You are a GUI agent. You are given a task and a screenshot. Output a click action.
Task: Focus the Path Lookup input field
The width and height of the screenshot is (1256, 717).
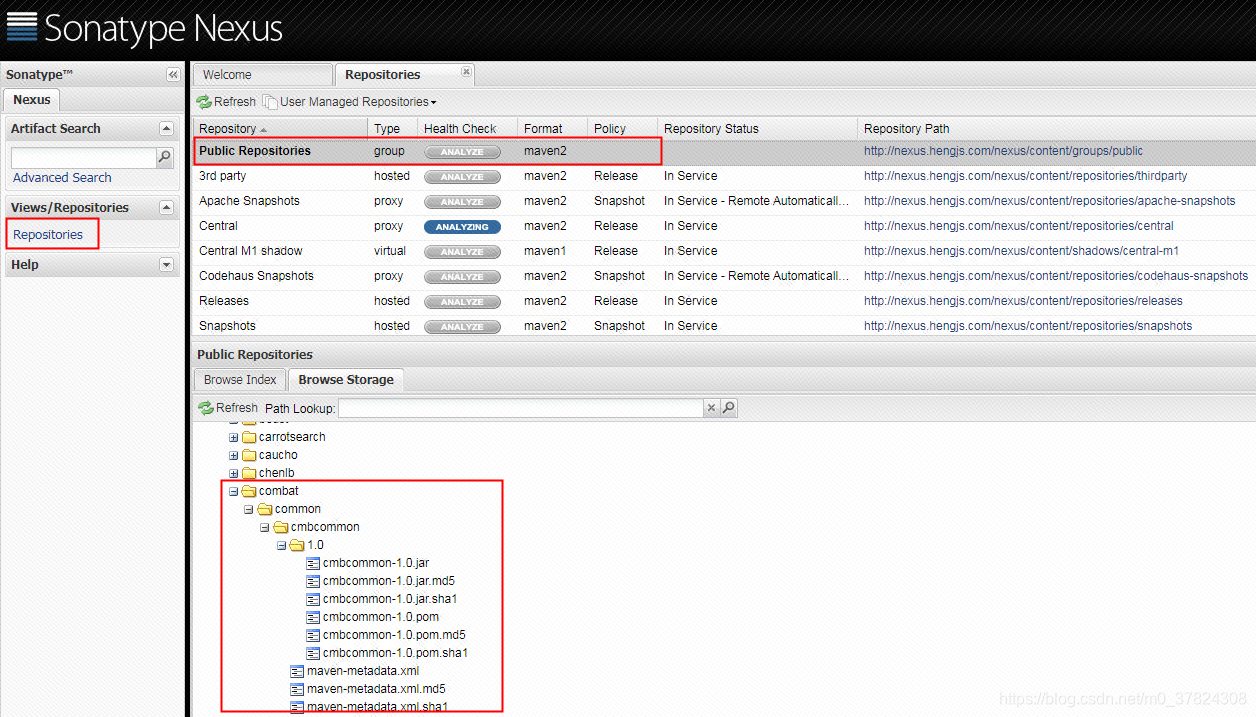520,408
